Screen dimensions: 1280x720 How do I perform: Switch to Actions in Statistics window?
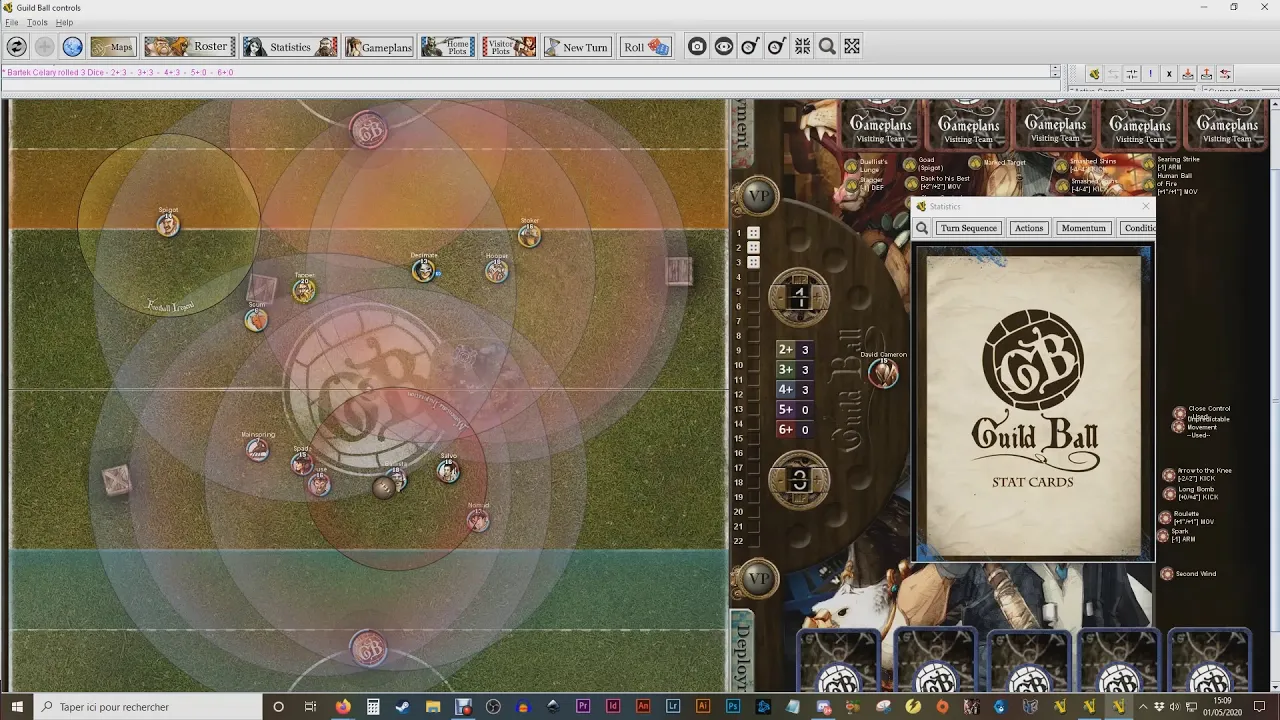pos(1028,228)
